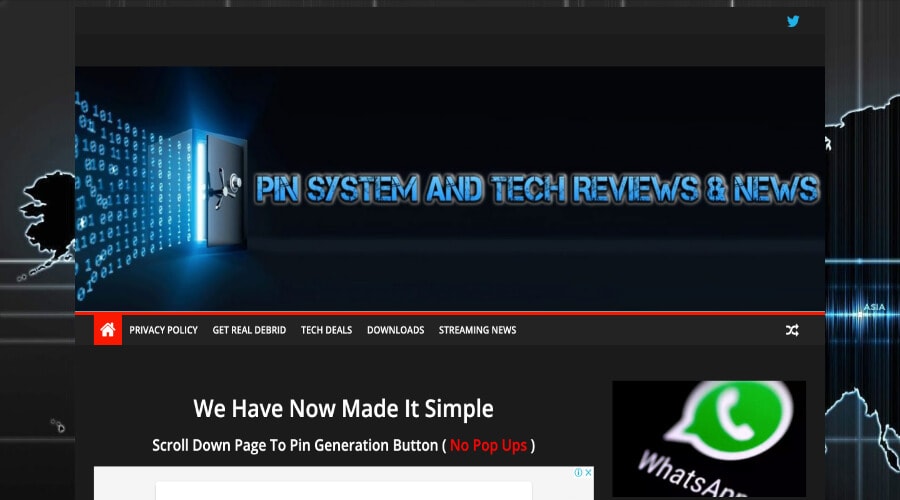Go to the Home page icon

(108, 330)
